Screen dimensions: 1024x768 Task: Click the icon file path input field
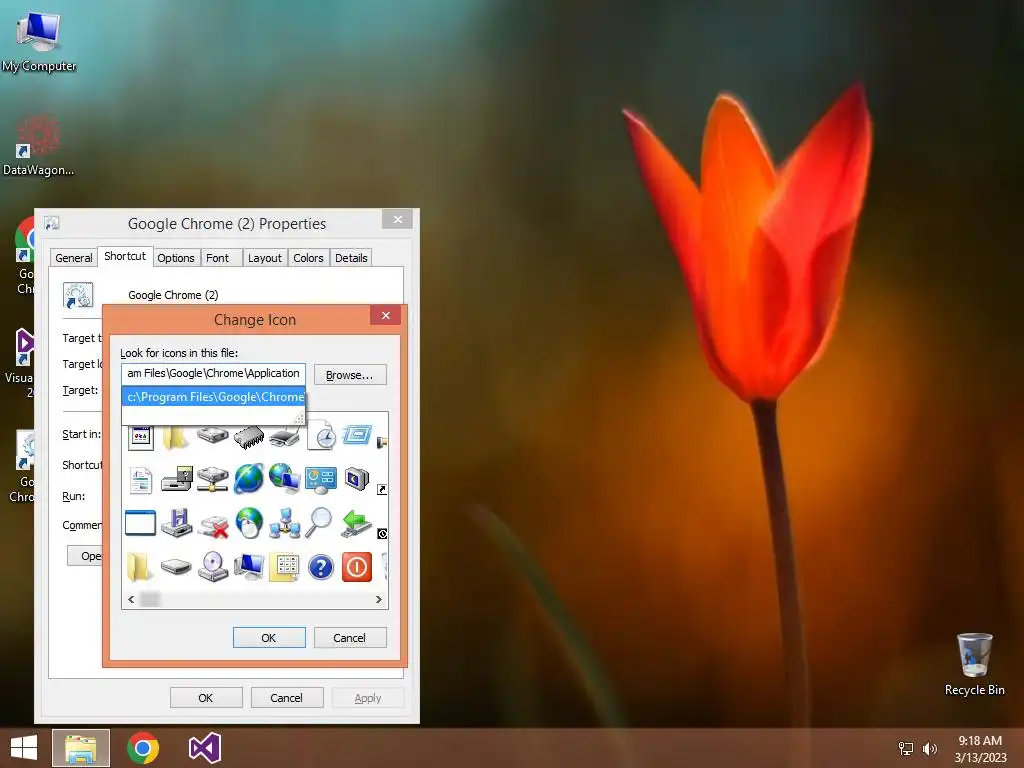214,374
